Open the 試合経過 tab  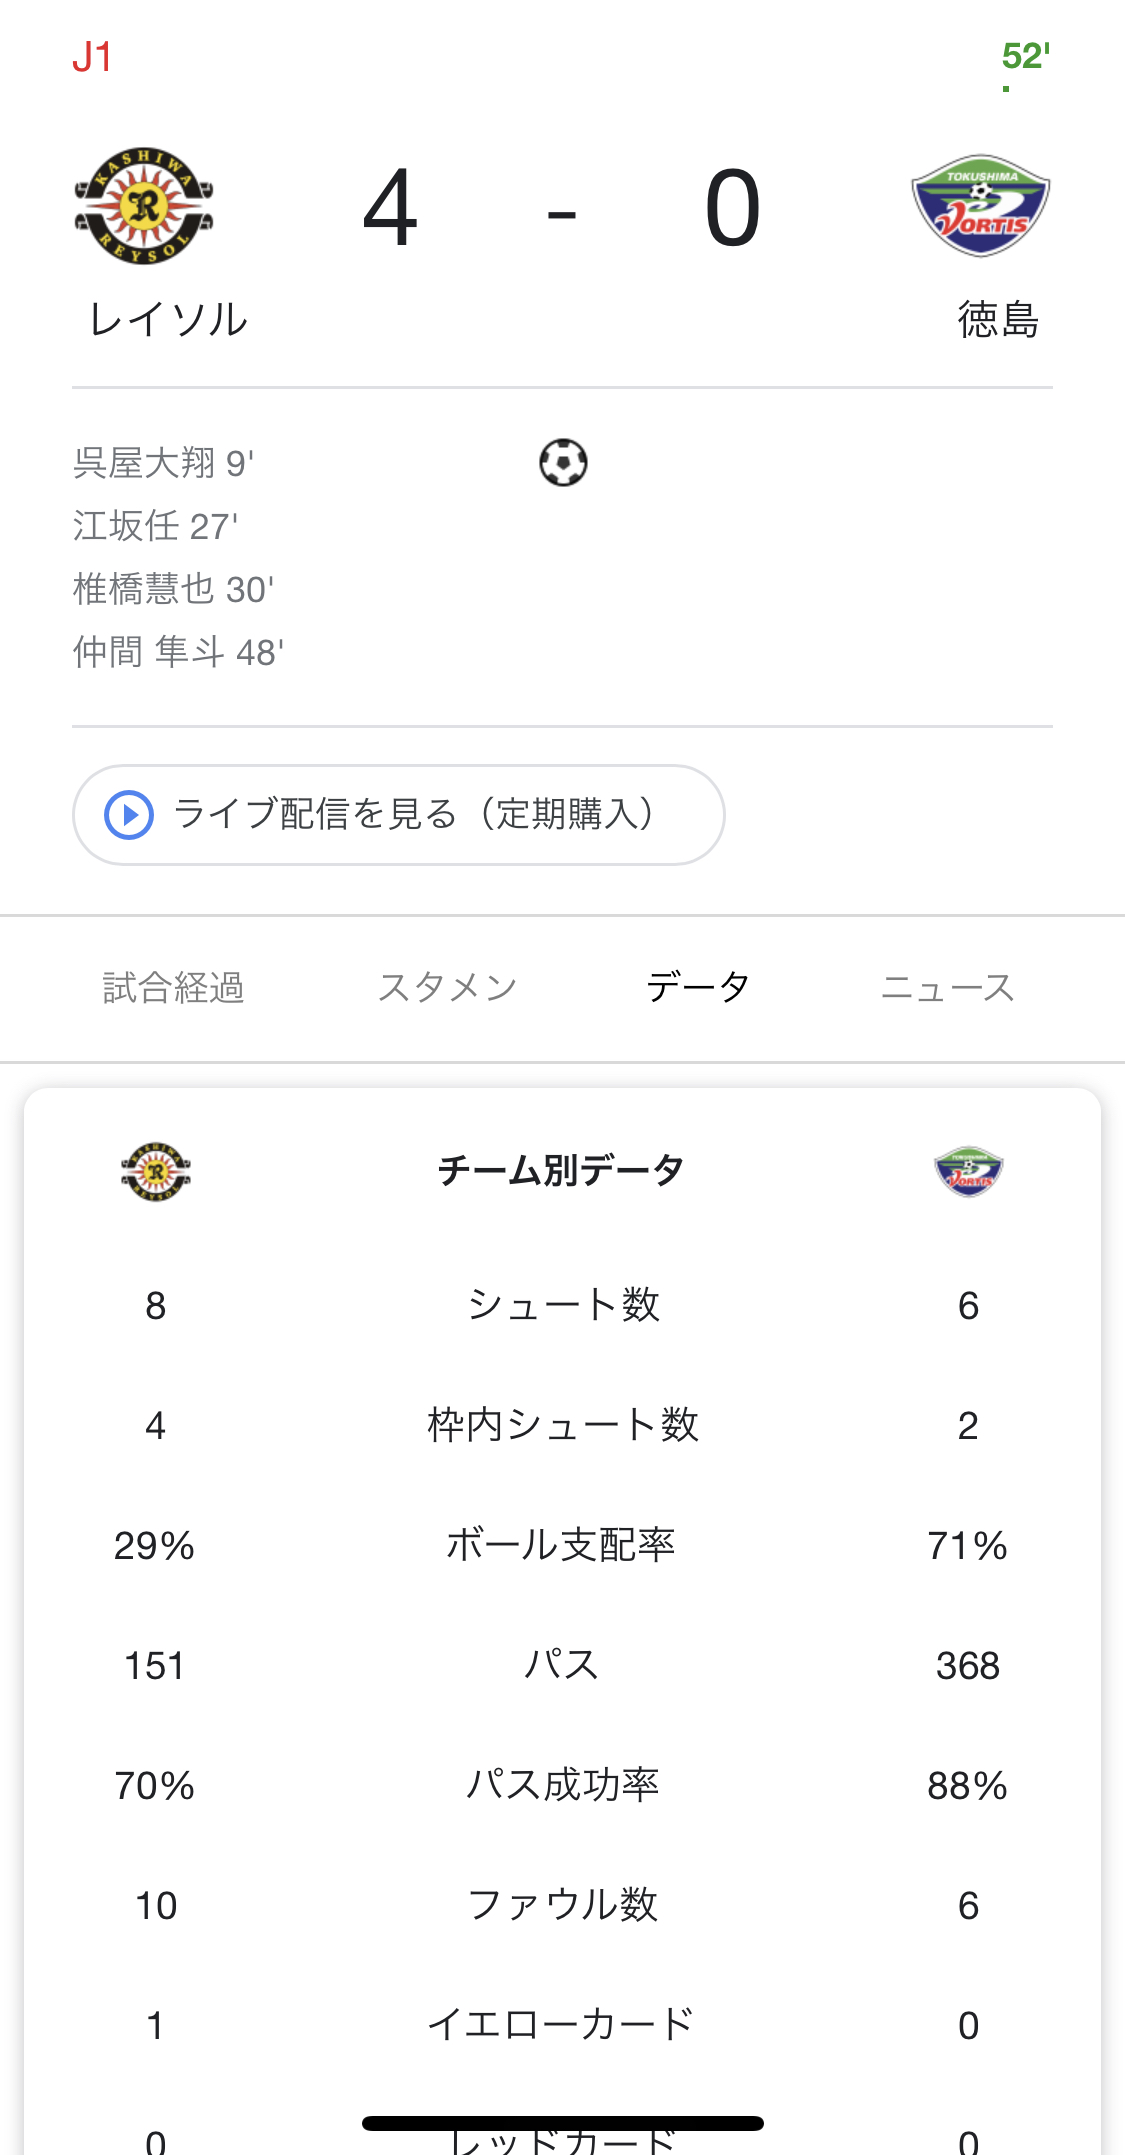click(x=173, y=988)
